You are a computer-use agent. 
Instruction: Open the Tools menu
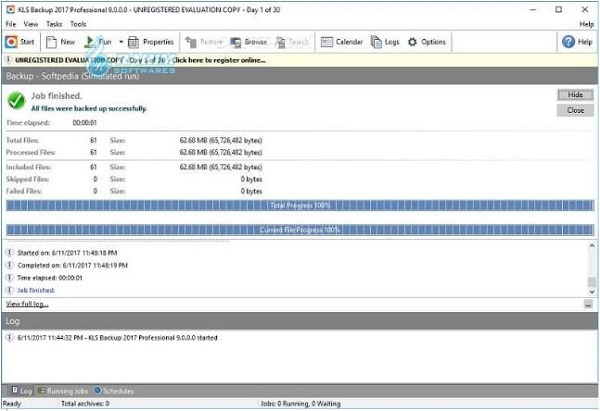tap(78, 24)
